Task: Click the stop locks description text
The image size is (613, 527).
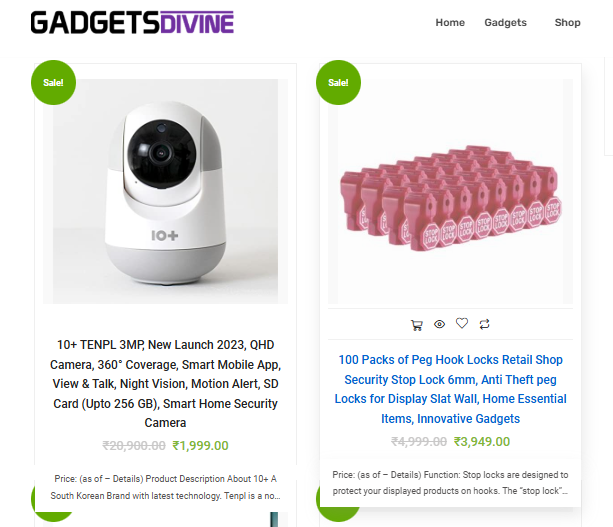Action: point(450,483)
